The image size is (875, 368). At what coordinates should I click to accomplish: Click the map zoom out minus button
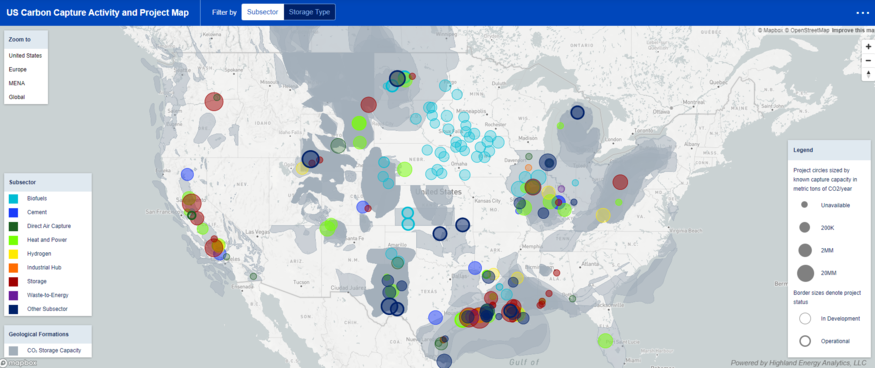tap(868, 60)
